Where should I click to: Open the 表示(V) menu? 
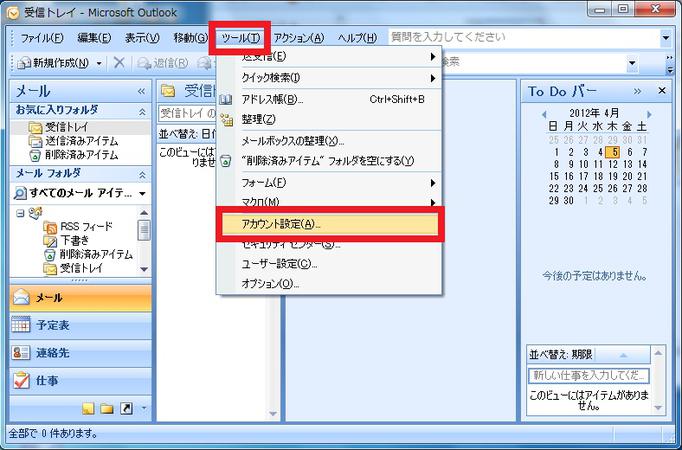click(x=142, y=38)
